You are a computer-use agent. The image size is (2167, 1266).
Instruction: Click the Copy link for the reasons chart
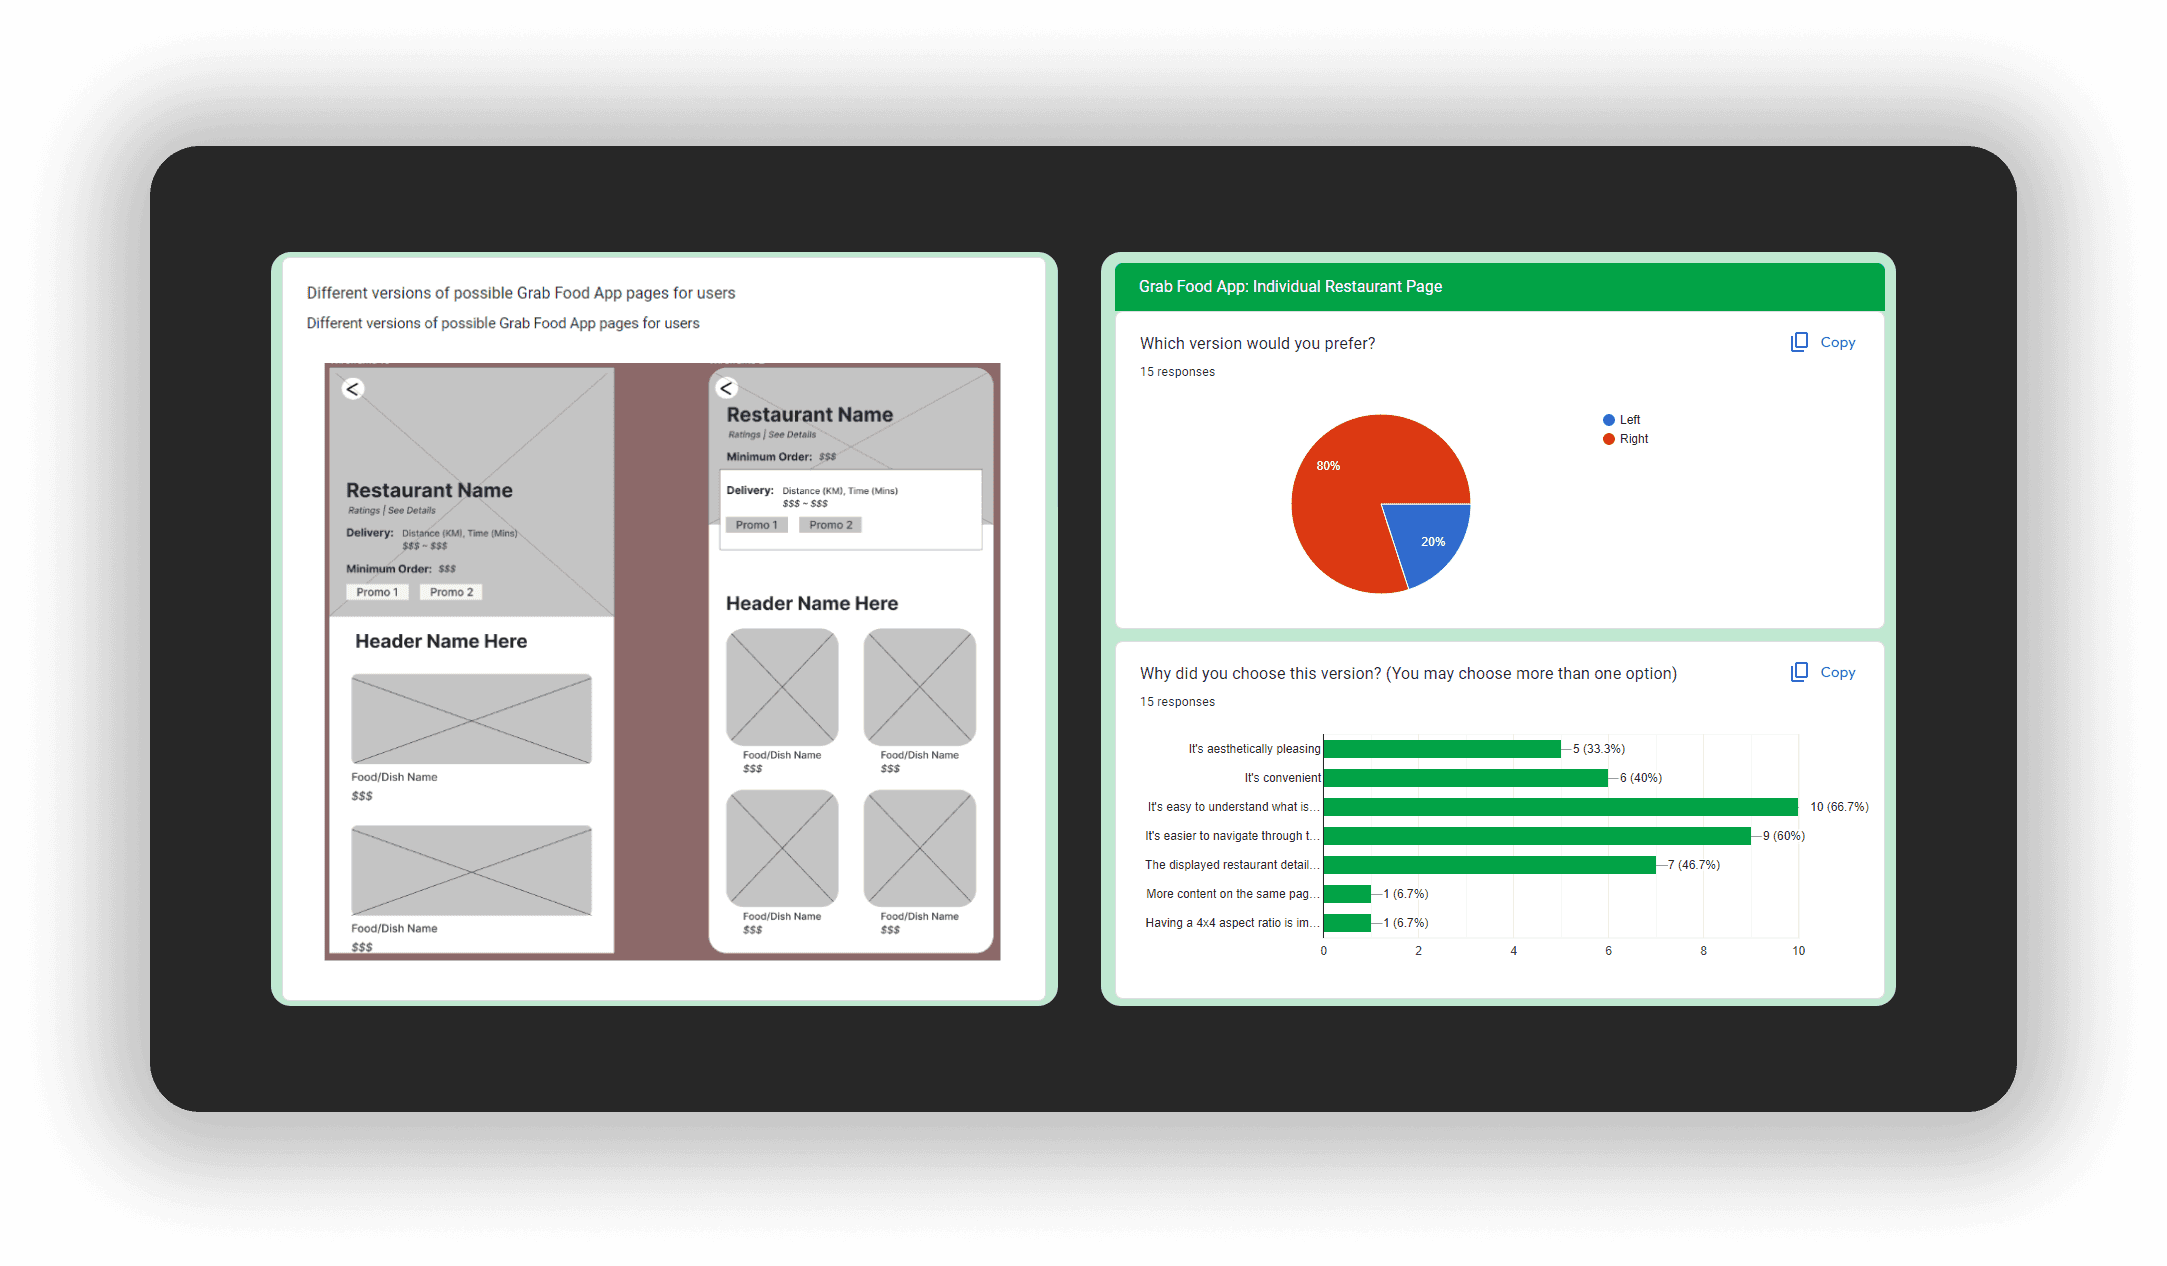(1837, 672)
